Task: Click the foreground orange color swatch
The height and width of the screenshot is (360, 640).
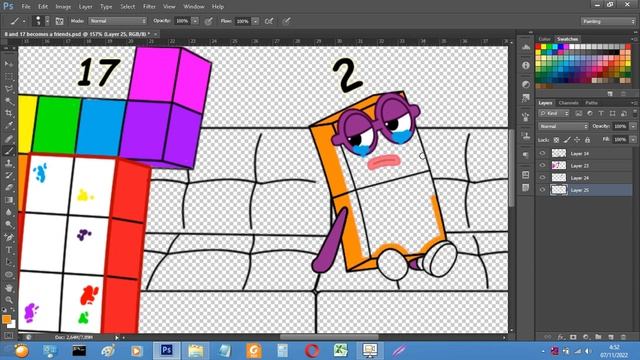Action: coord(6,319)
